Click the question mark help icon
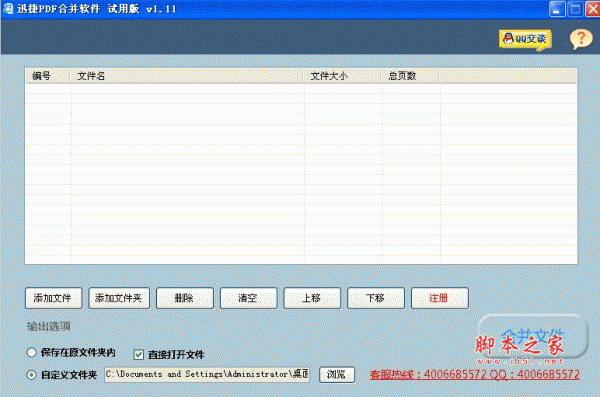This screenshot has width=600, height=397. (x=581, y=39)
